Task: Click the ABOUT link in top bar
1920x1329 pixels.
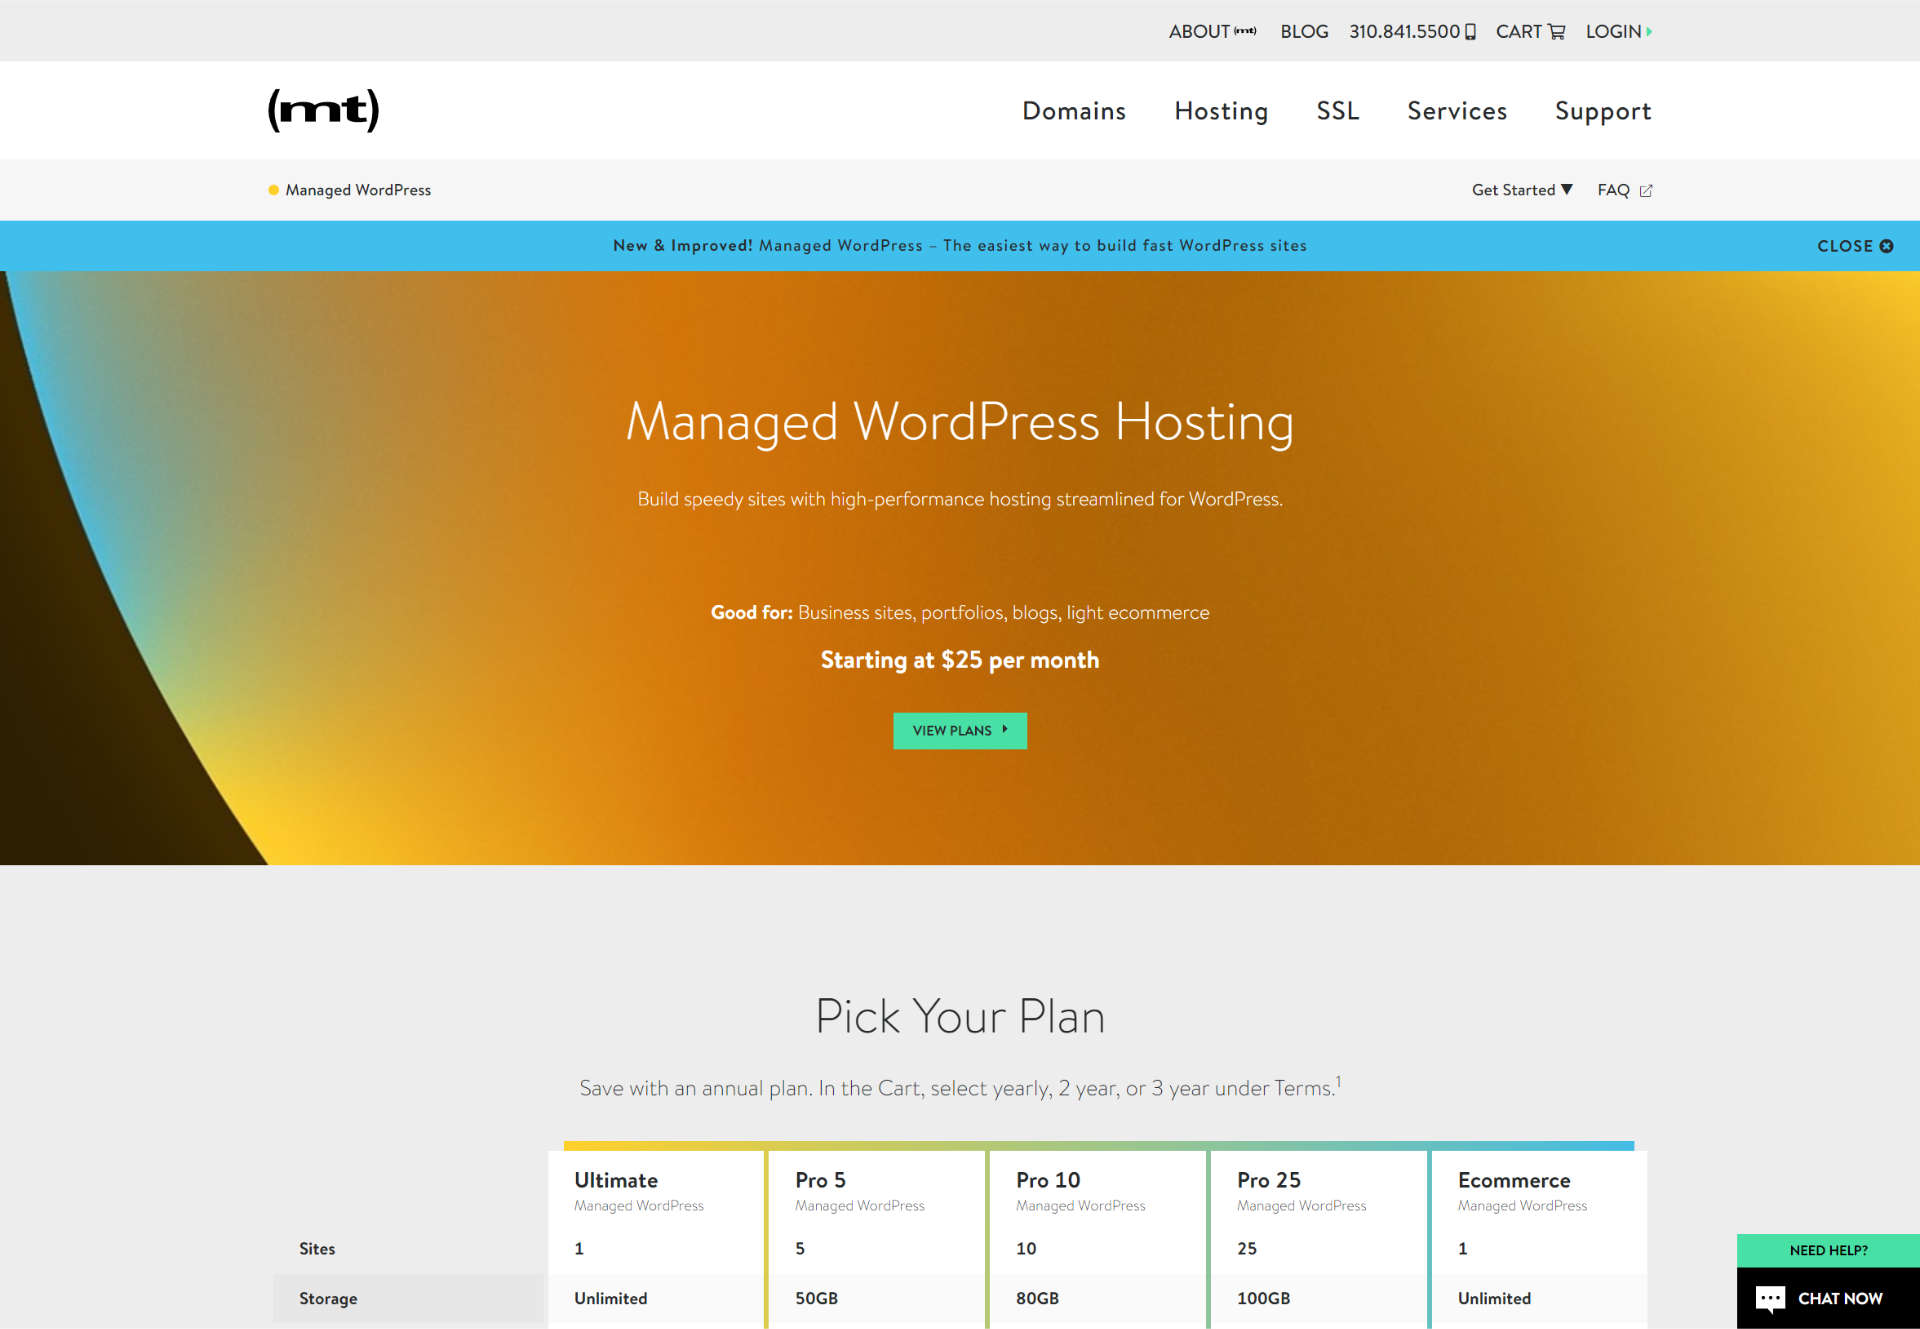Action: 1199,32
